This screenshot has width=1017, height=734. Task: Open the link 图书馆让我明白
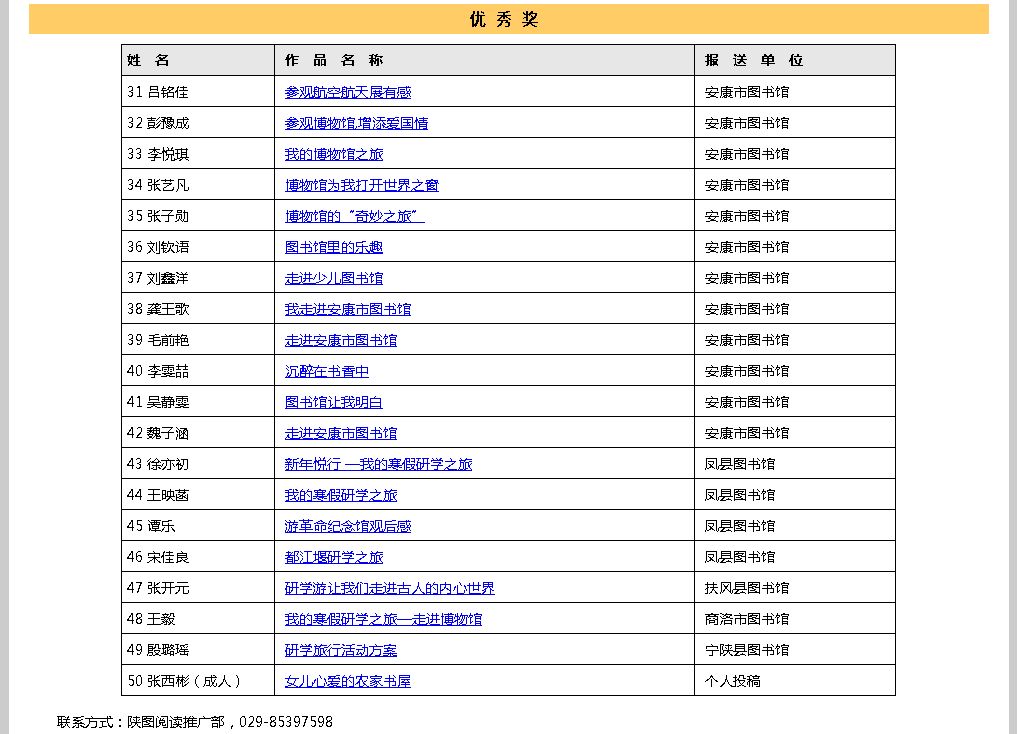334,402
